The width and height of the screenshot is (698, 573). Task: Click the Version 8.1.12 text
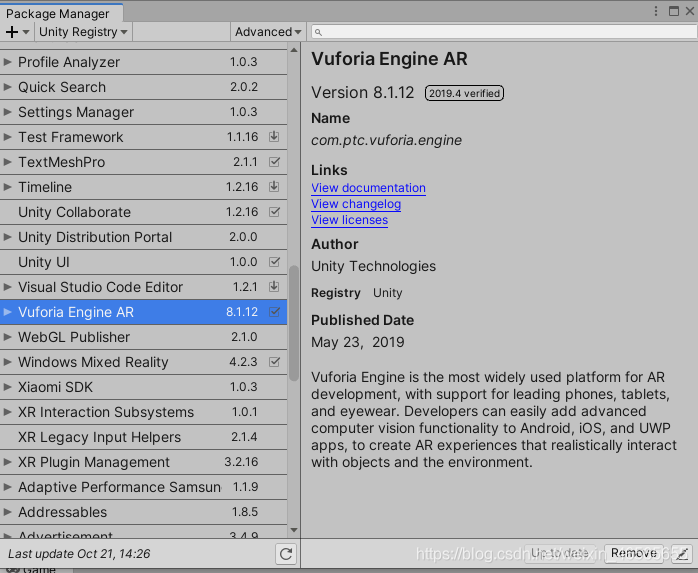point(362,93)
